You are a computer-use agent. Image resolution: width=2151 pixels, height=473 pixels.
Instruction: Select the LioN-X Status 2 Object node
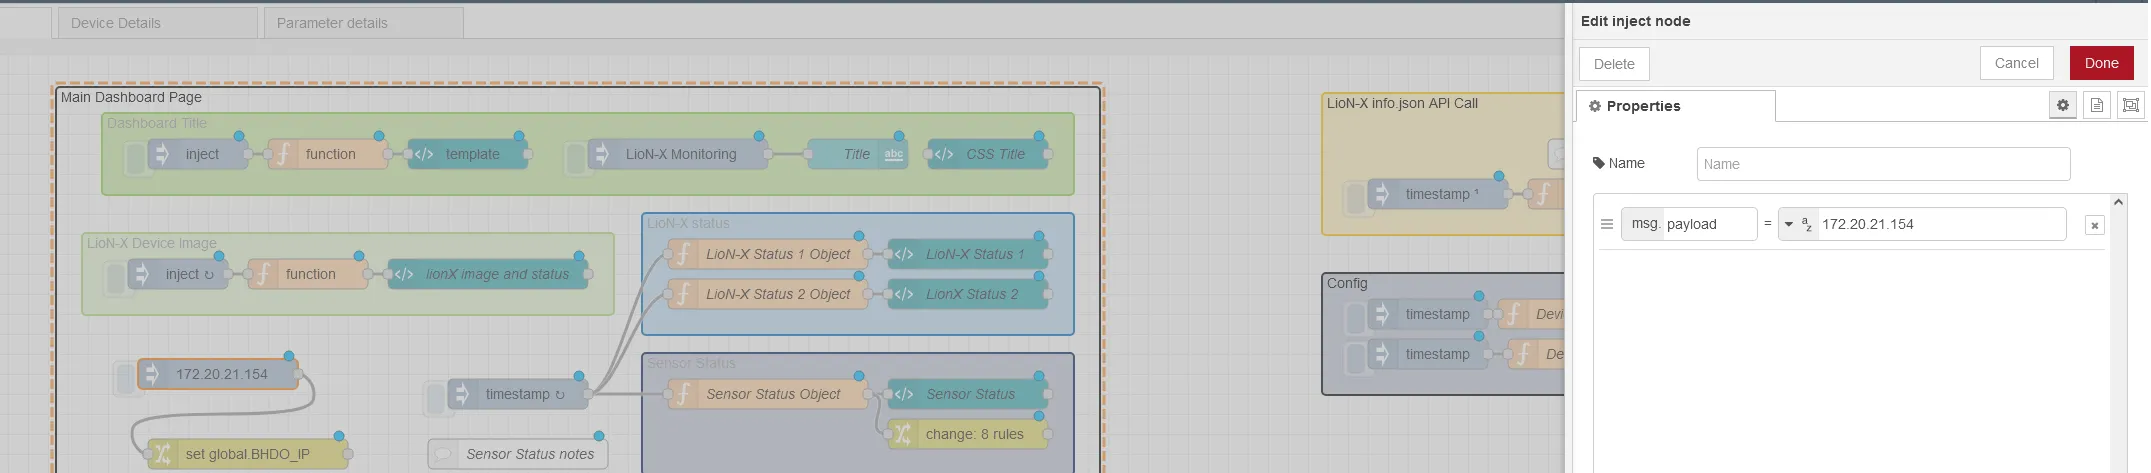coord(768,294)
